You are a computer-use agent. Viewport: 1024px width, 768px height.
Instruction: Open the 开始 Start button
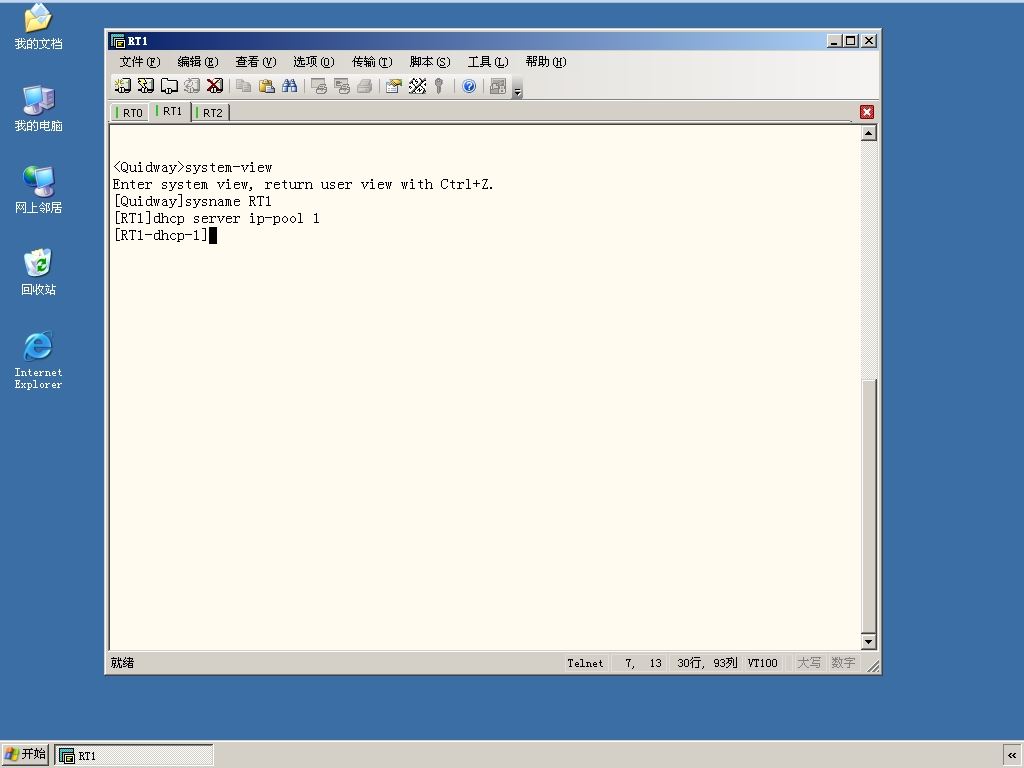coord(25,755)
